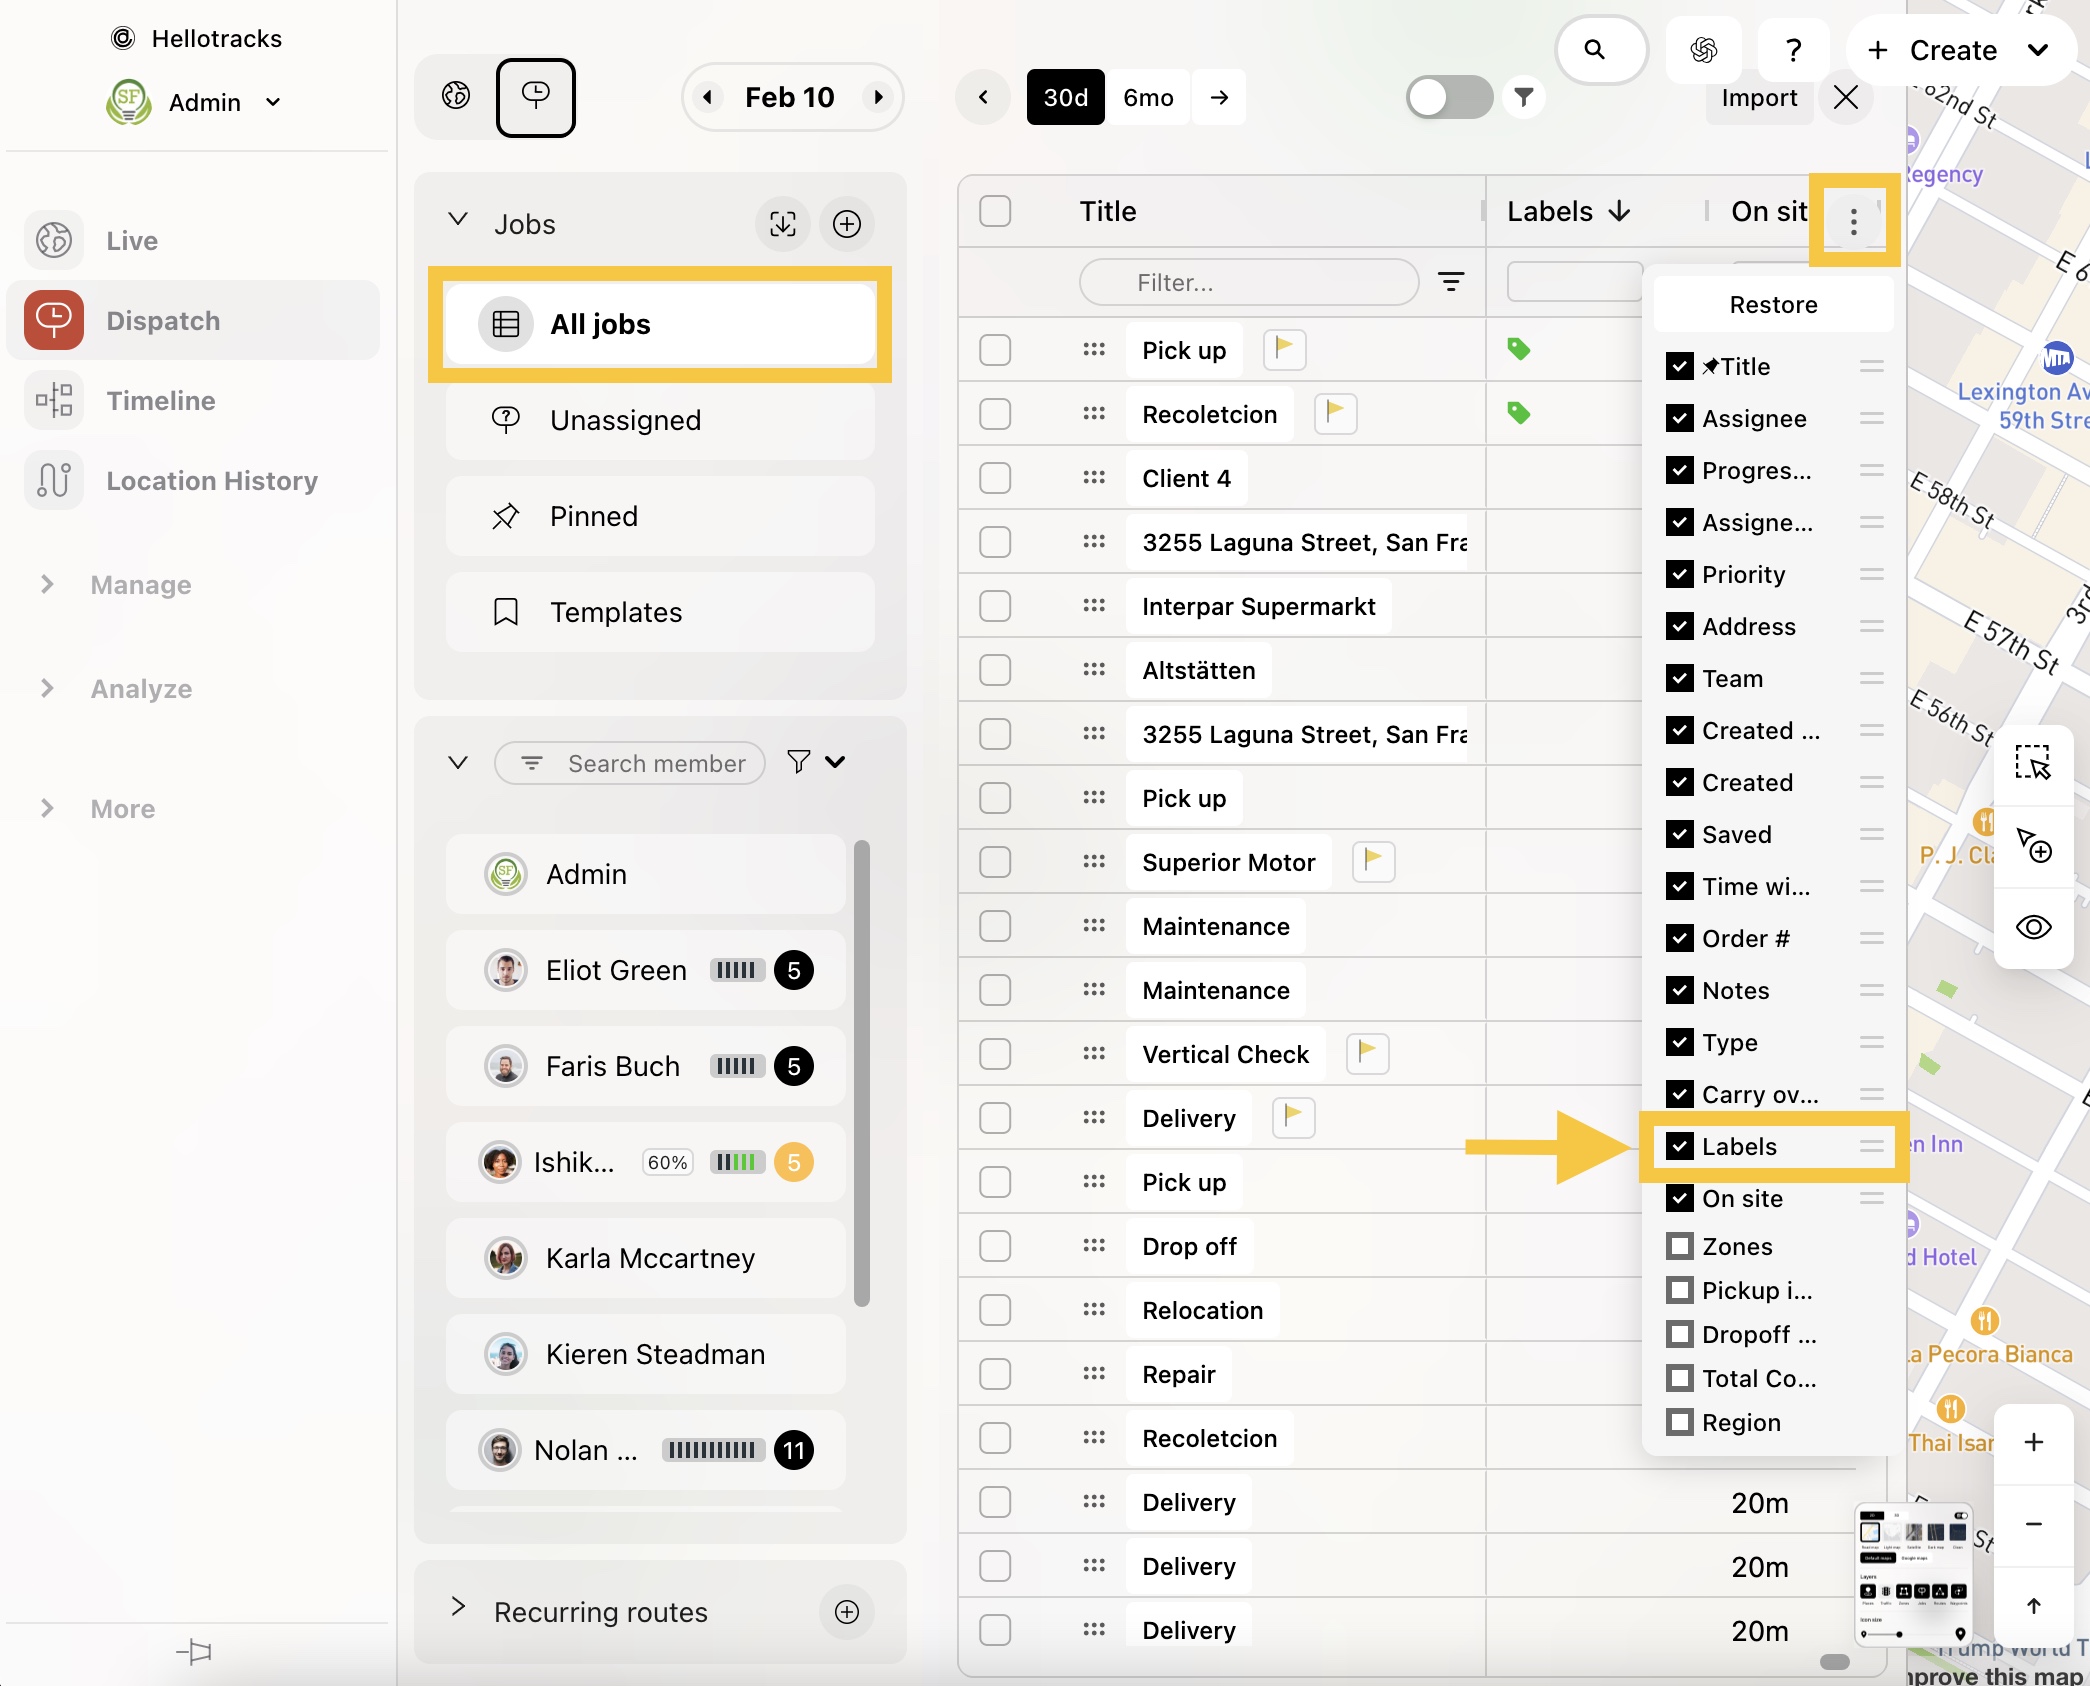Open the Create dropdown arrow
Viewport: 2090px width, 1686px height.
(x=2037, y=50)
